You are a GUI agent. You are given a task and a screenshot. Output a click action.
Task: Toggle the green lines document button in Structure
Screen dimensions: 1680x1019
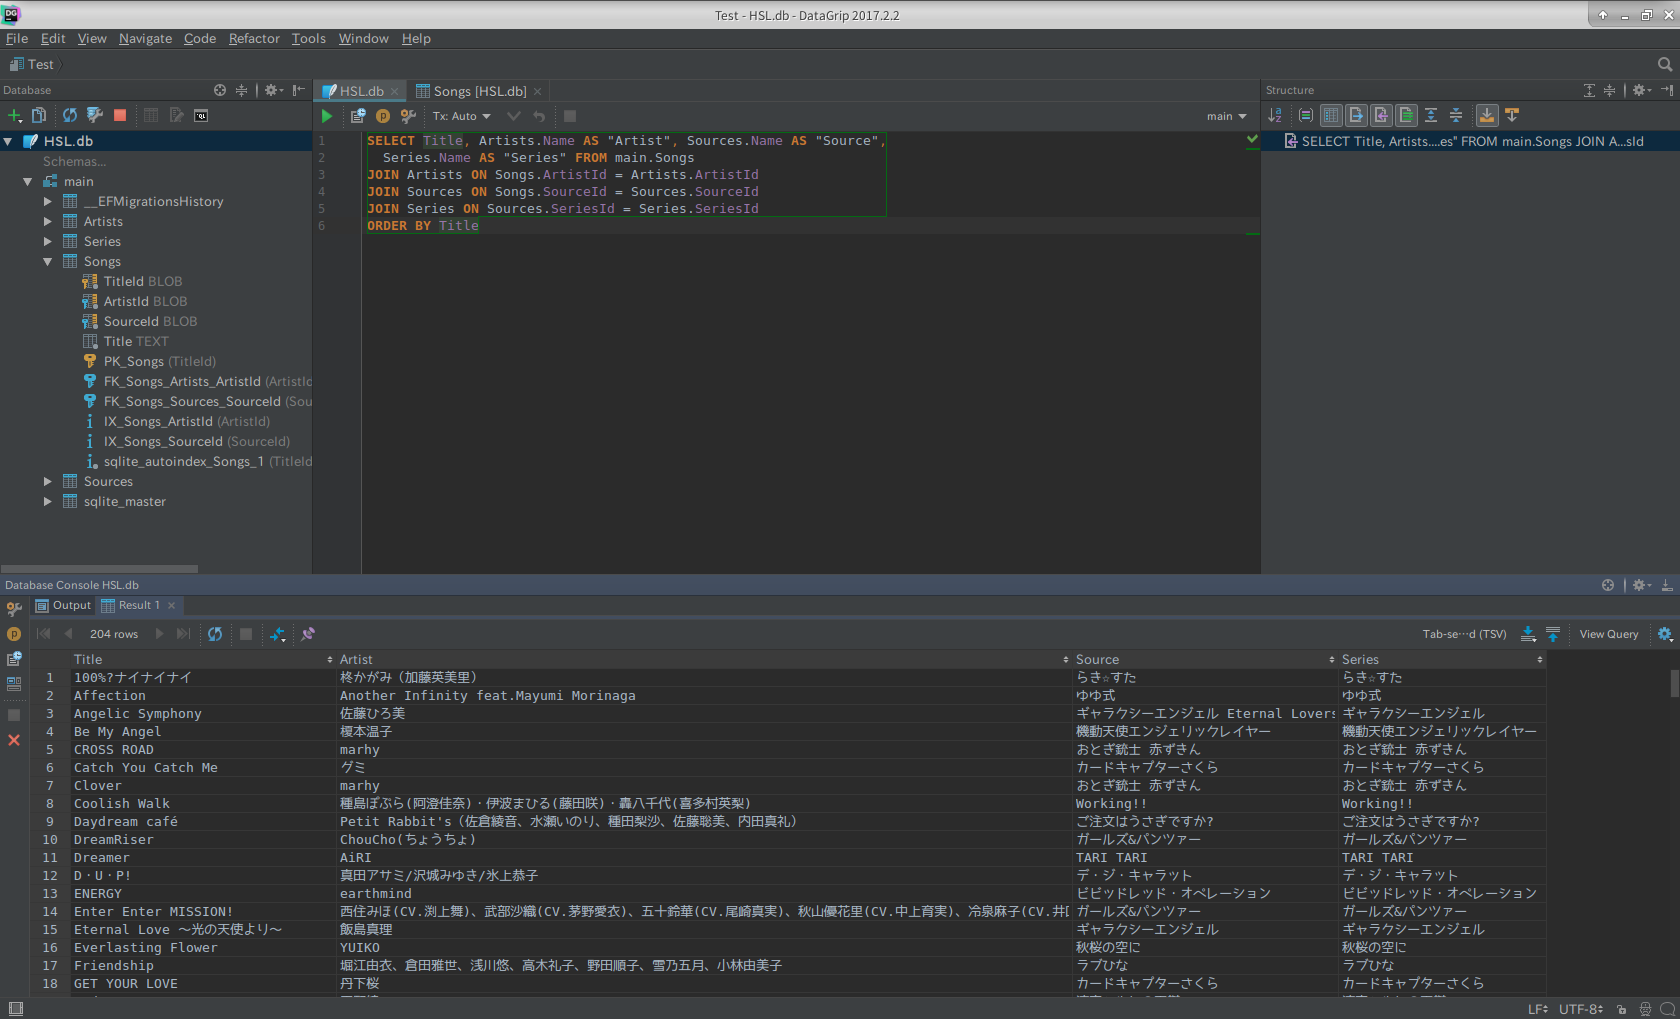1406,115
